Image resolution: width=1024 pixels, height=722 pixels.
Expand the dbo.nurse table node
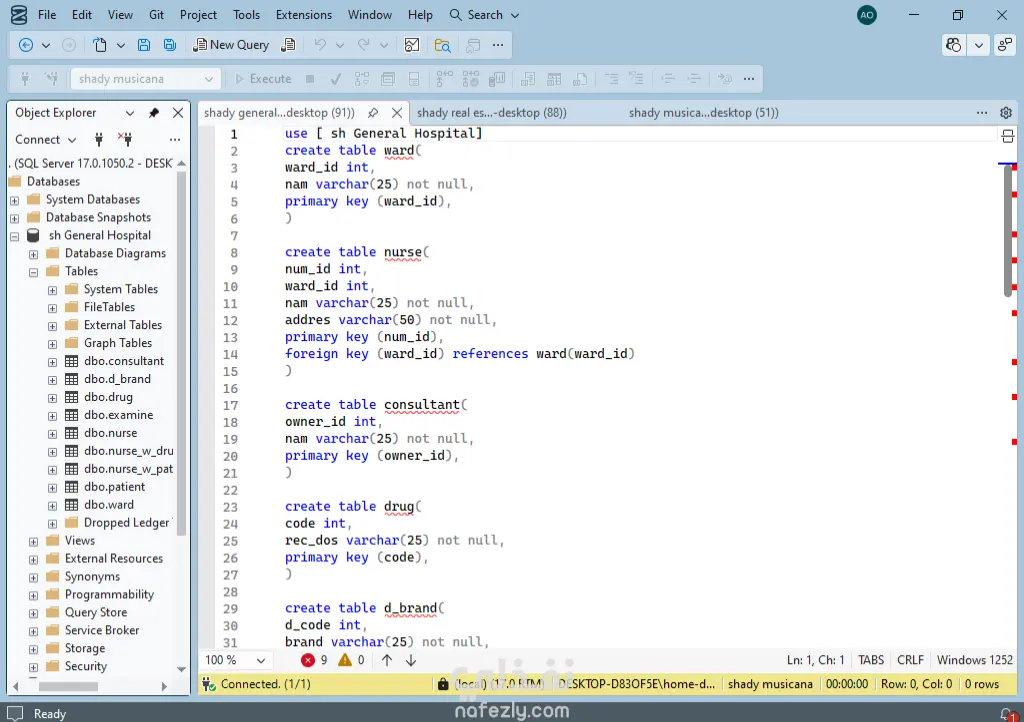52,433
